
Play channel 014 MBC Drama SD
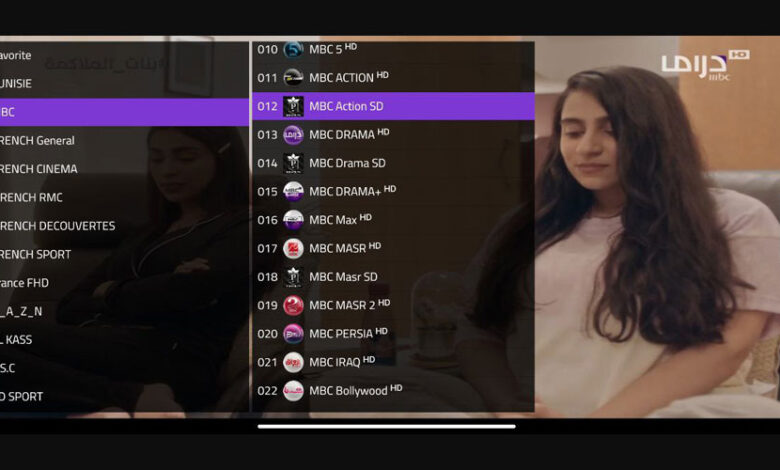tap(393, 163)
